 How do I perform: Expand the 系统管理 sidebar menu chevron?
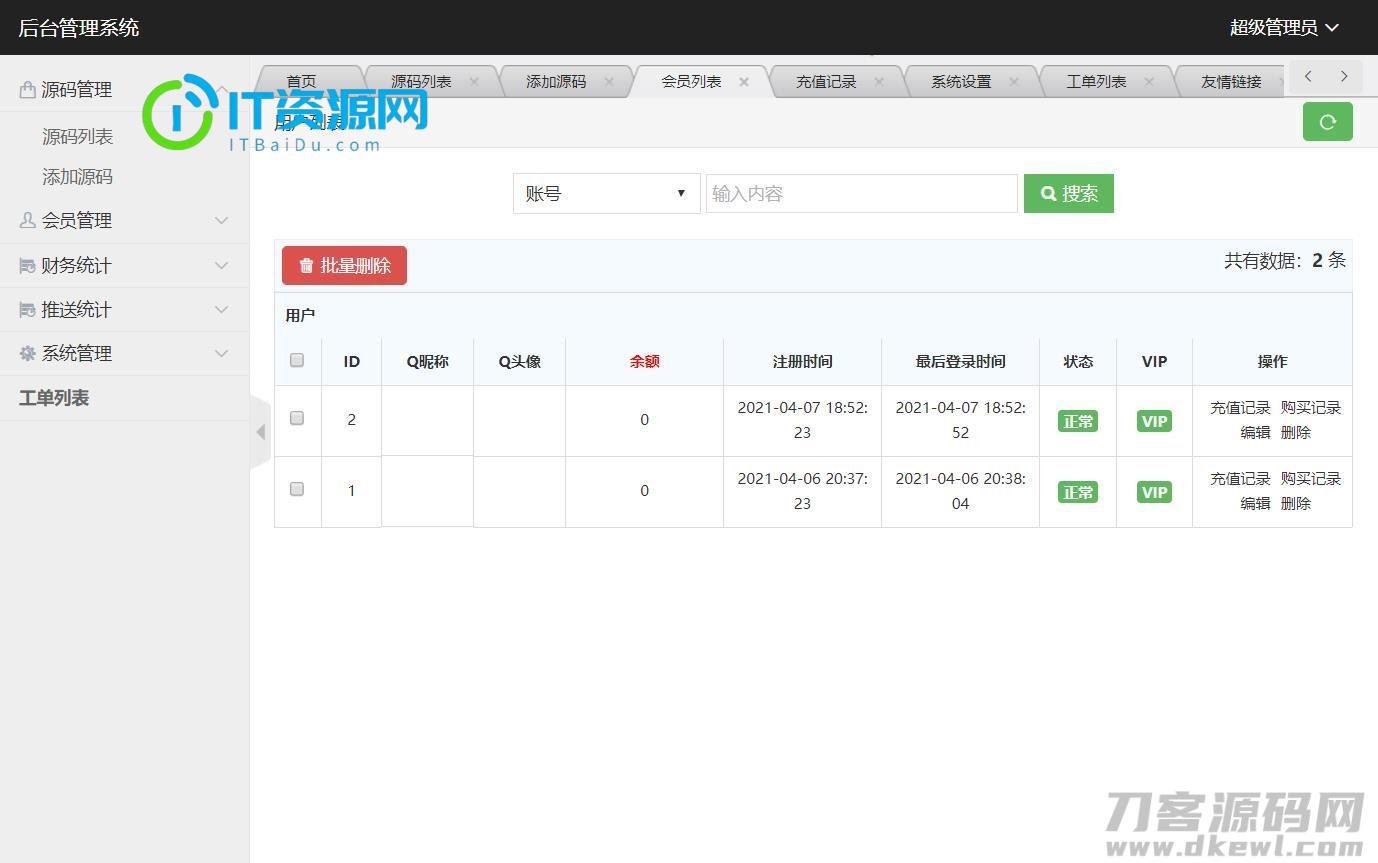(222, 353)
